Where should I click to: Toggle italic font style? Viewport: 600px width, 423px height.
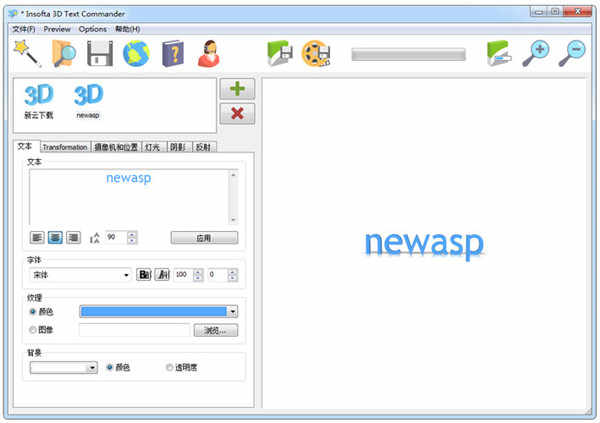(162, 274)
